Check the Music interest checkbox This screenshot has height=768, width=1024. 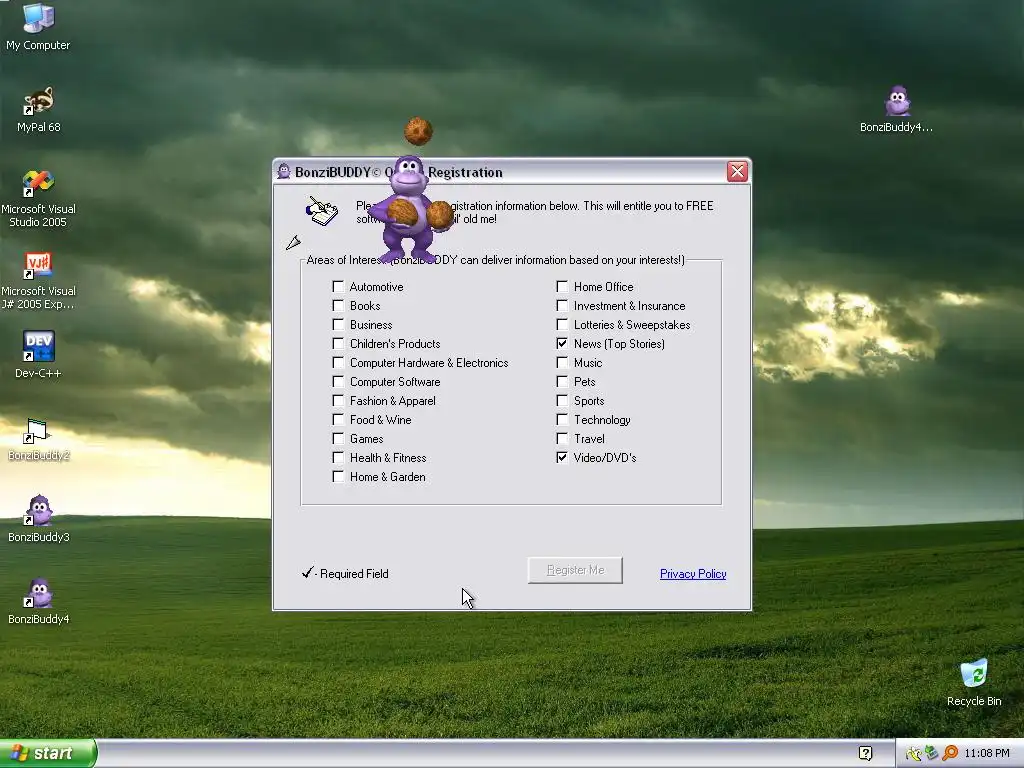[x=562, y=362]
